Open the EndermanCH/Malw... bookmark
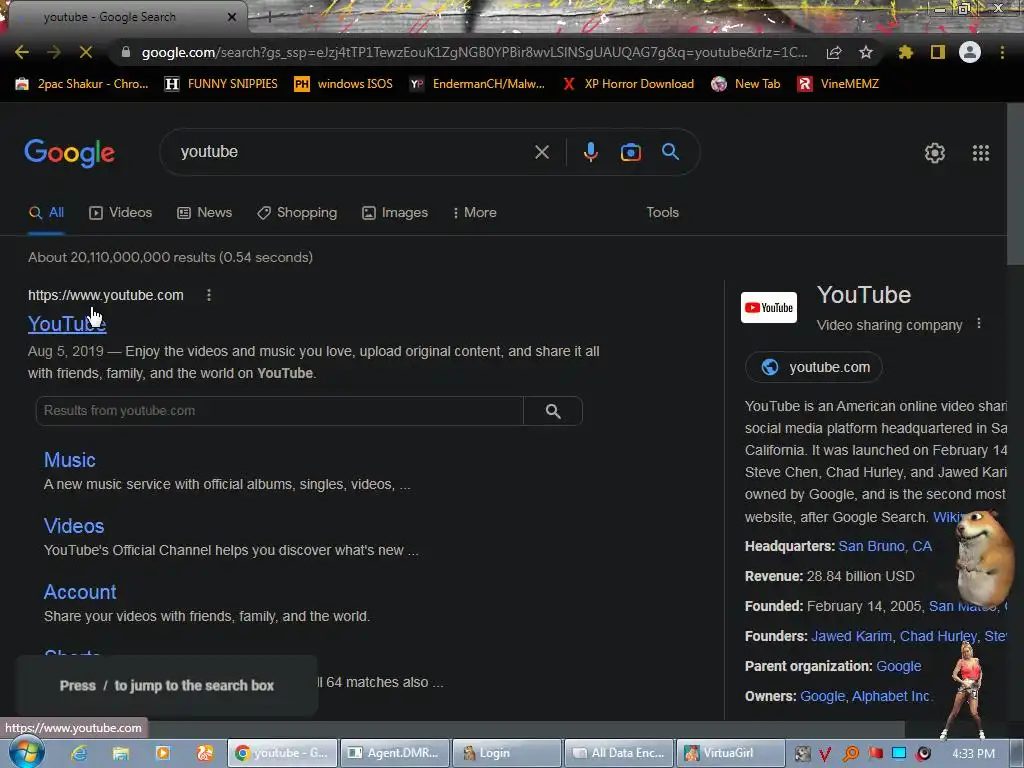1024x768 pixels. tap(477, 84)
